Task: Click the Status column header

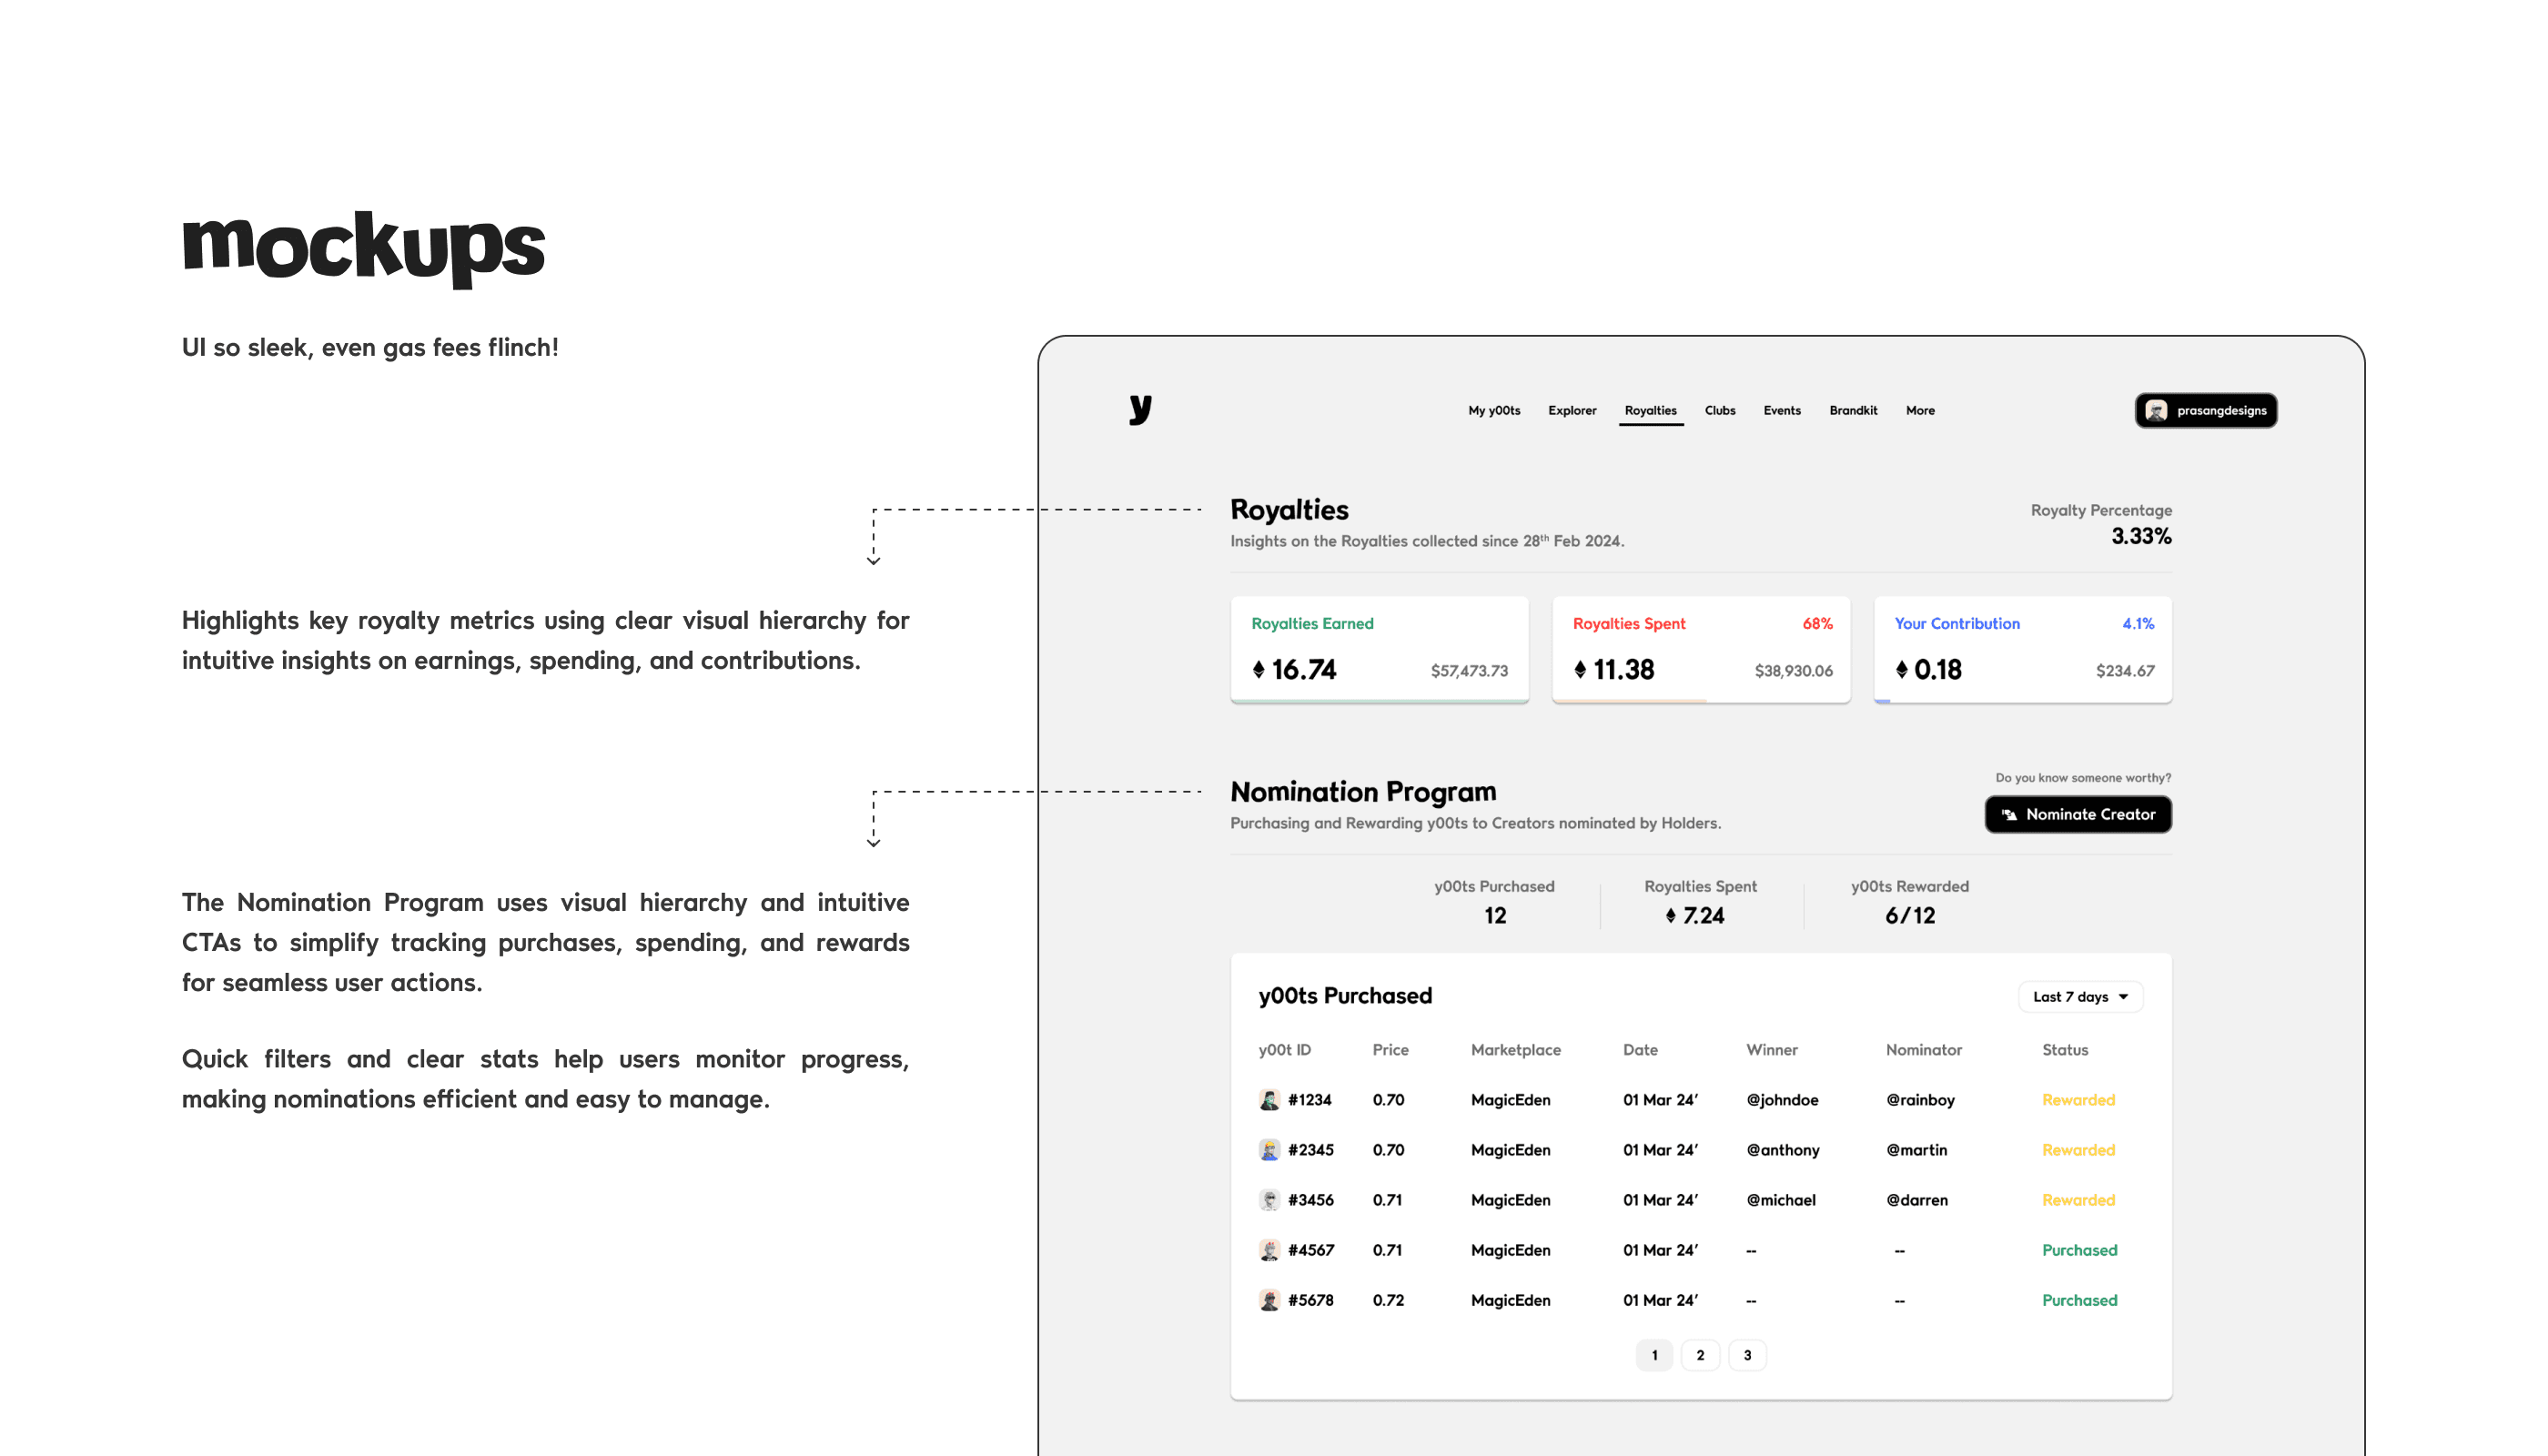Action: pyautogui.click(x=2064, y=1050)
